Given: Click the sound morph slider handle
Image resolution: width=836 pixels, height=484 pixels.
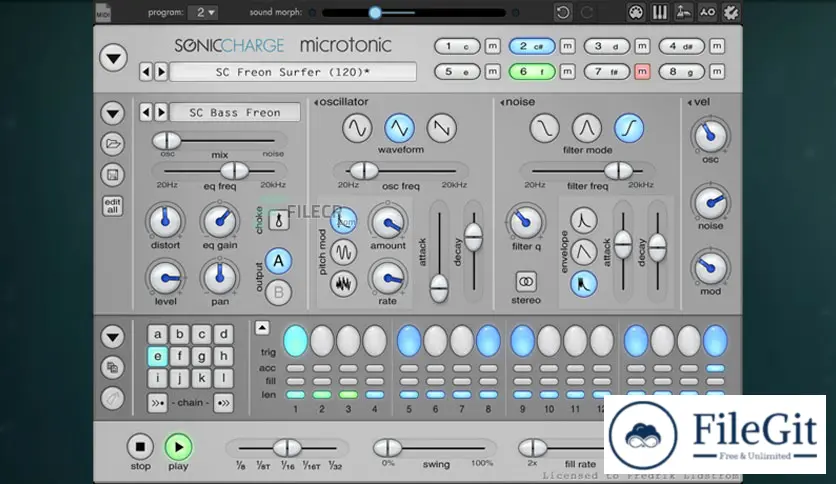Looking at the screenshot, I should coord(375,12).
